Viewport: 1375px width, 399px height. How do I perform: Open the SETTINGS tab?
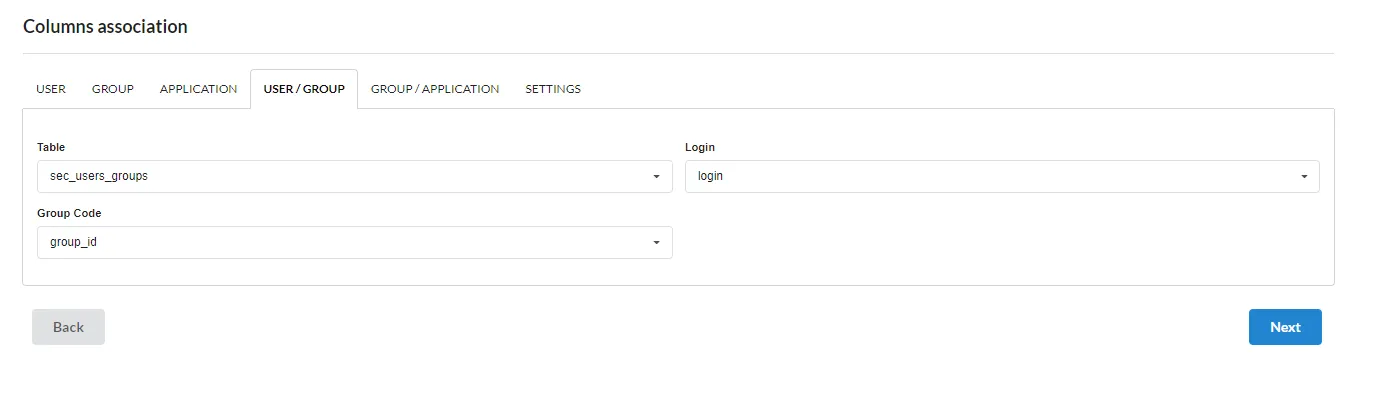[x=553, y=89]
